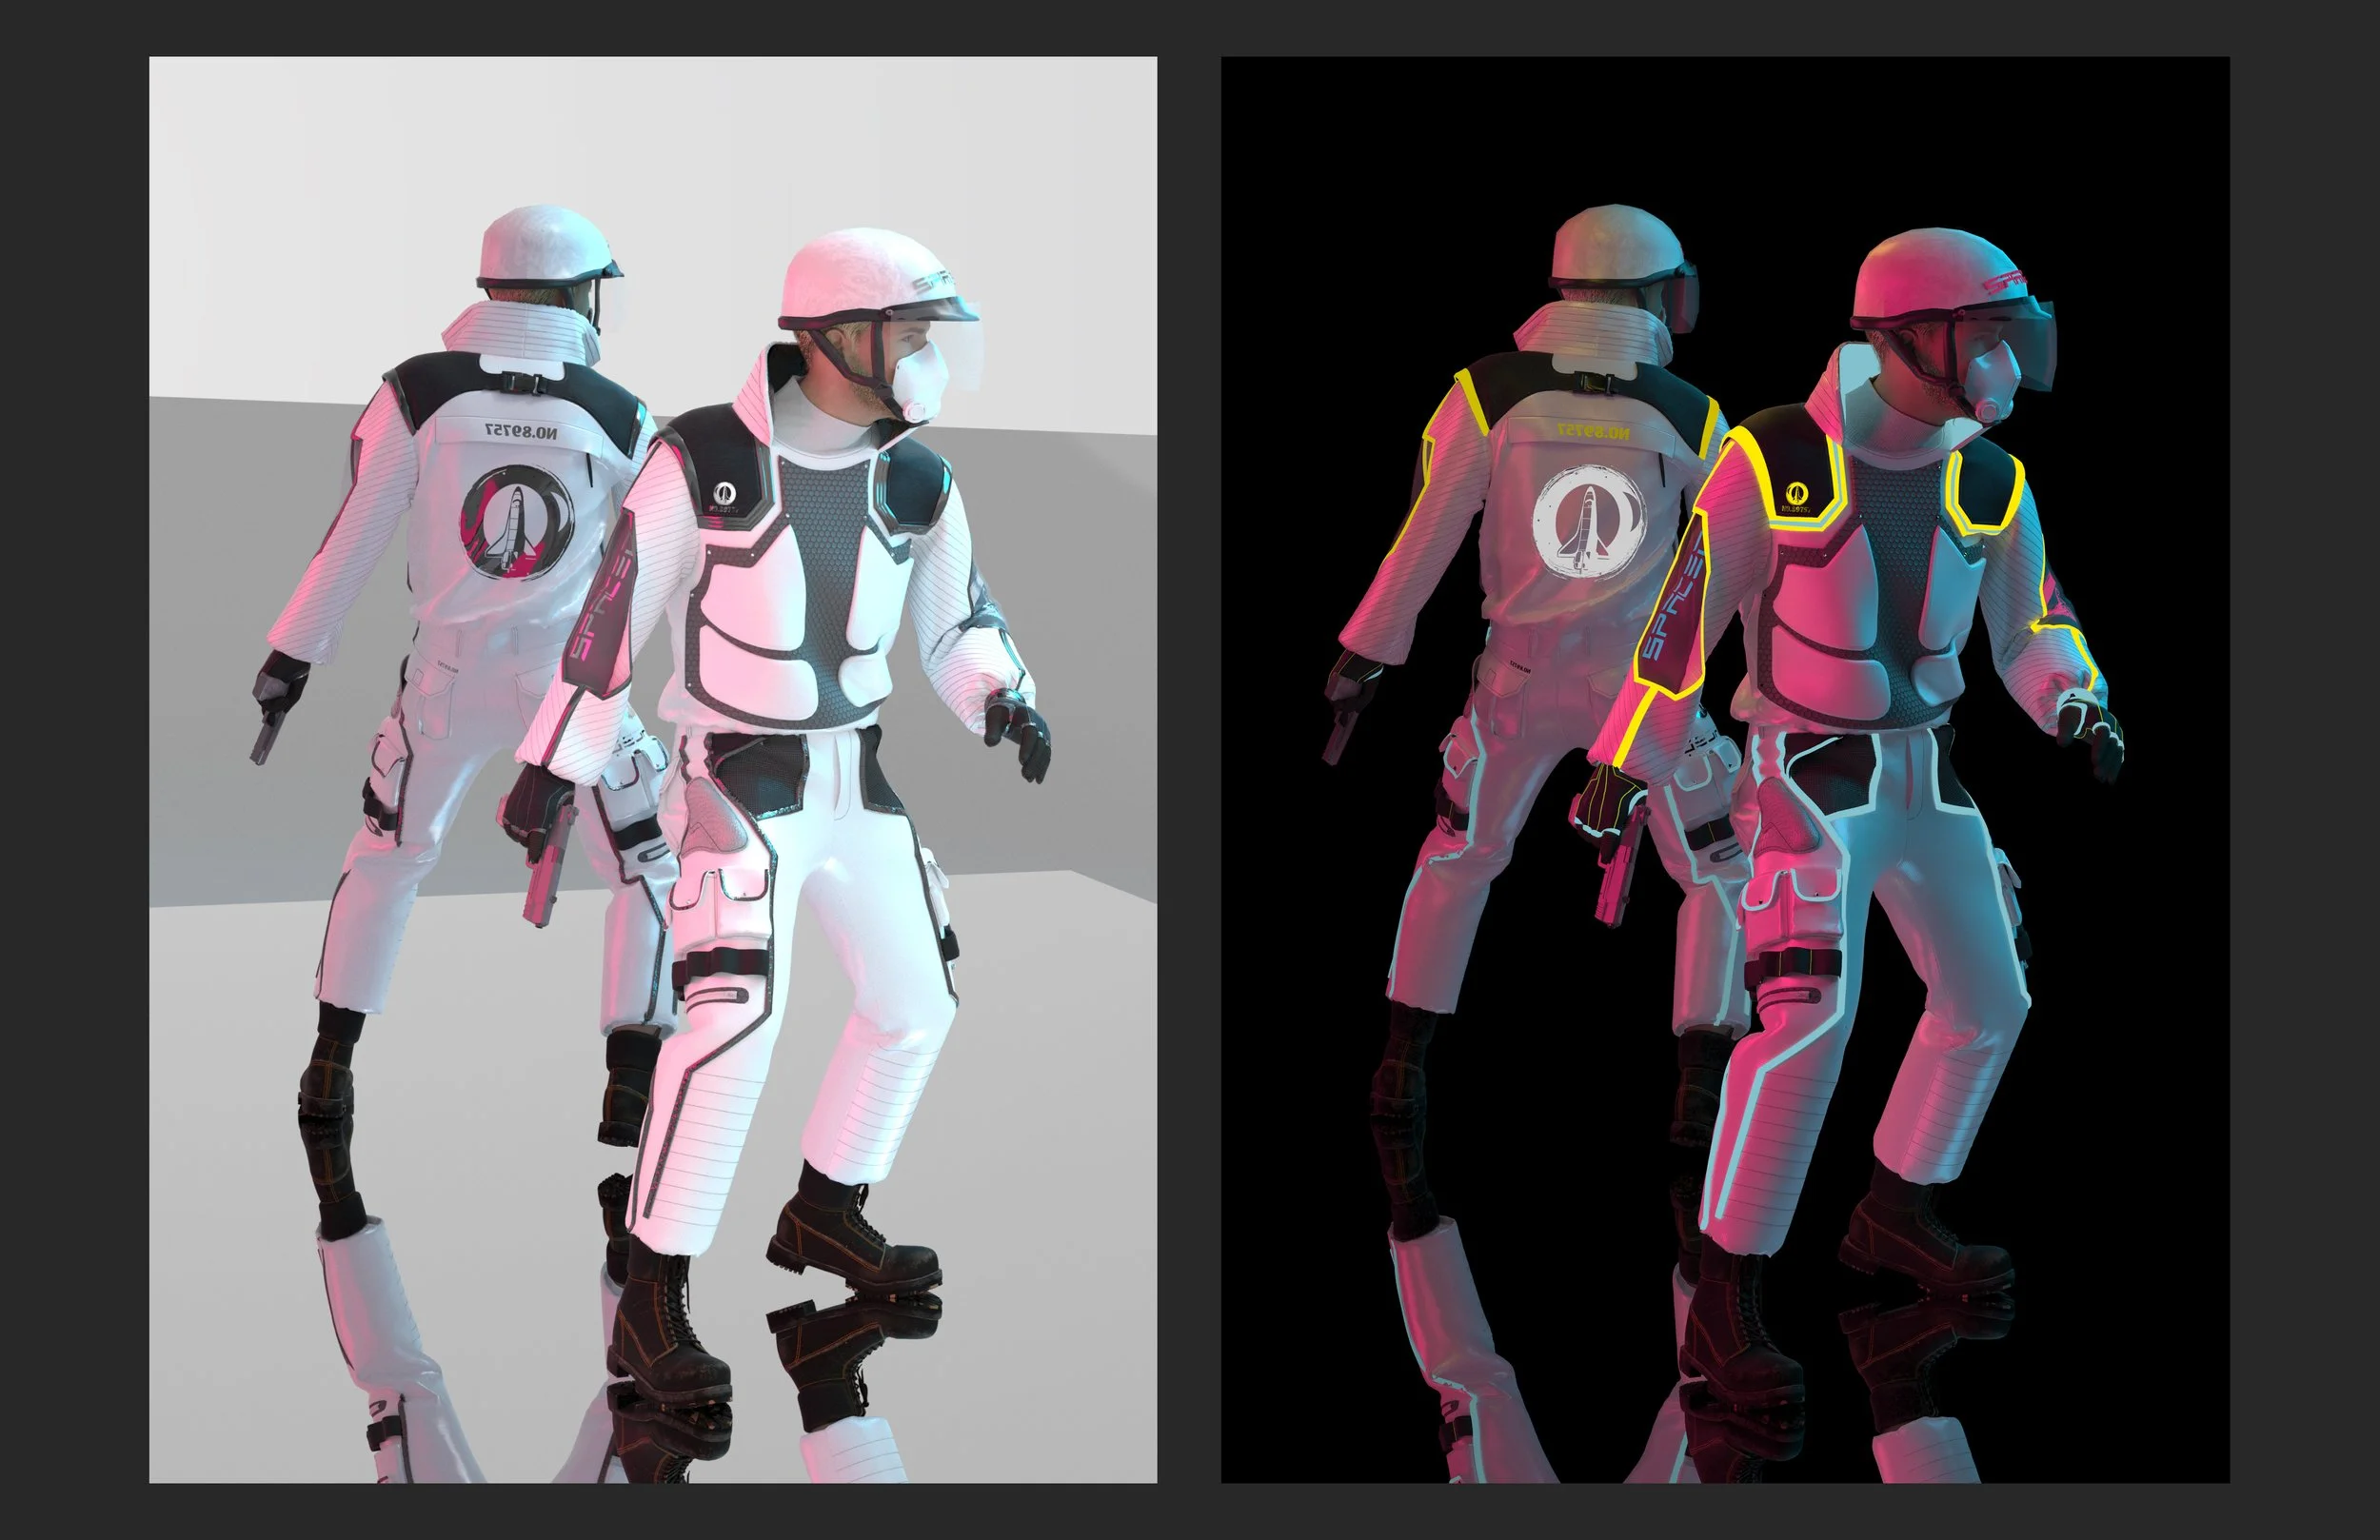Click the small rocket shoulder badge, dark render
The width and height of the screenshot is (2380, 1540).
1796,493
